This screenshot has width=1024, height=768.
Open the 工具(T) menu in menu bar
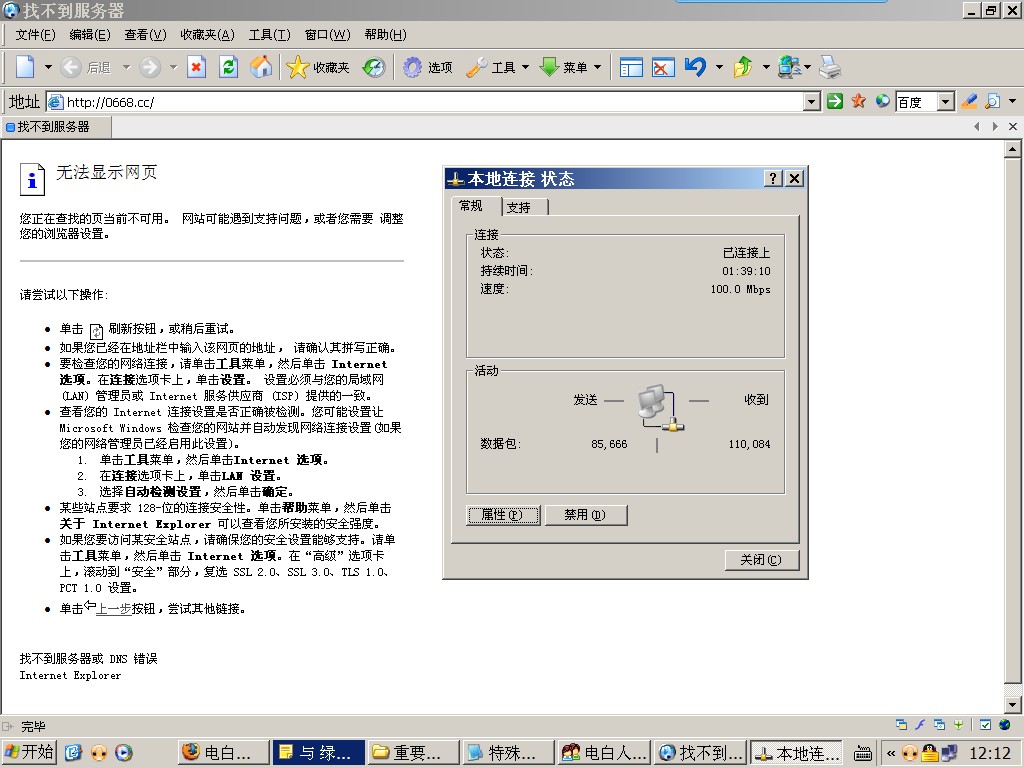[269, 35]
